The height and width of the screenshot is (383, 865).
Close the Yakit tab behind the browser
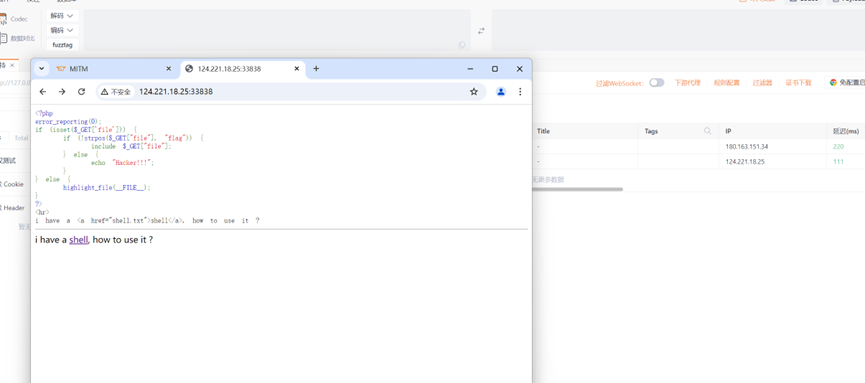click(x=12, y=65)
